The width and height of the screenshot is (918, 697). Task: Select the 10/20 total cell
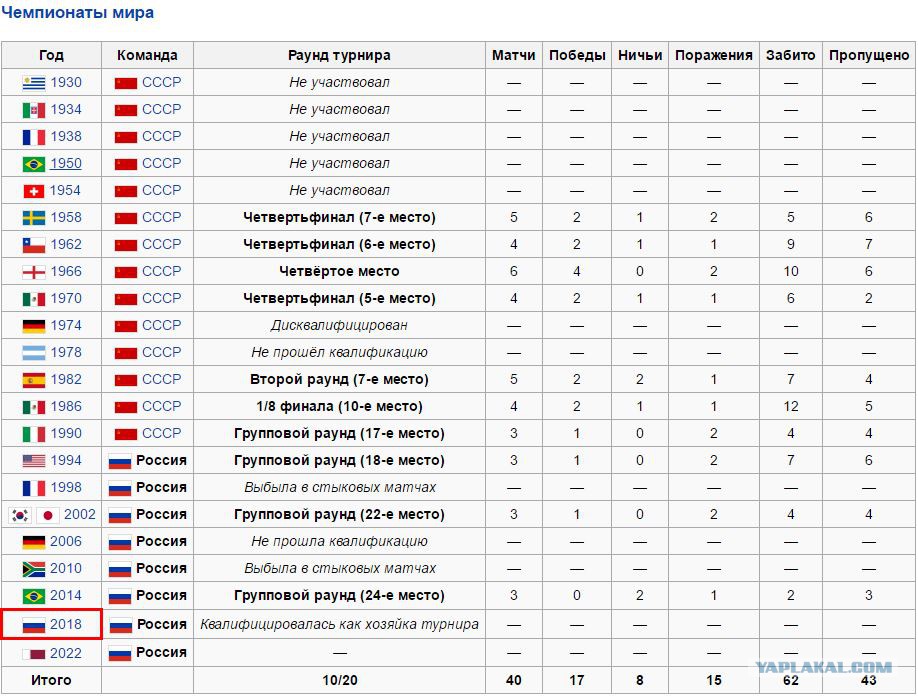(339, 680)
